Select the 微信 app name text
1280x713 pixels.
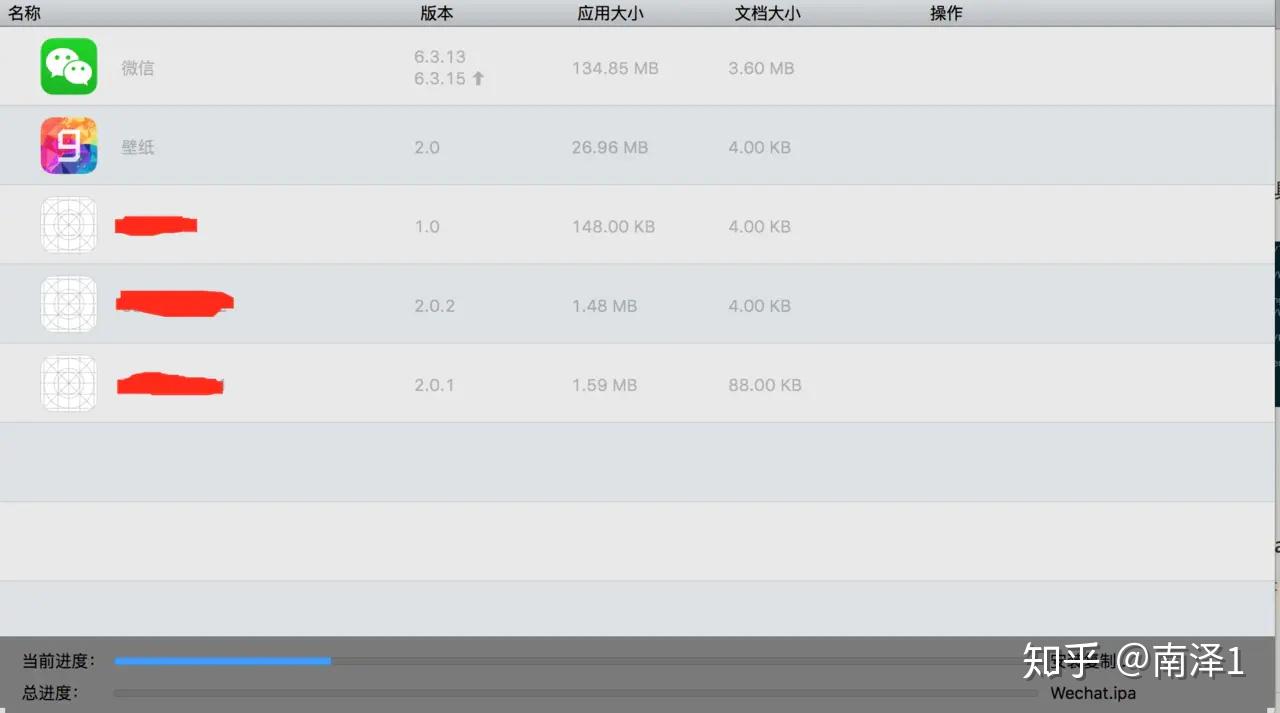click(x=138, y=68)
